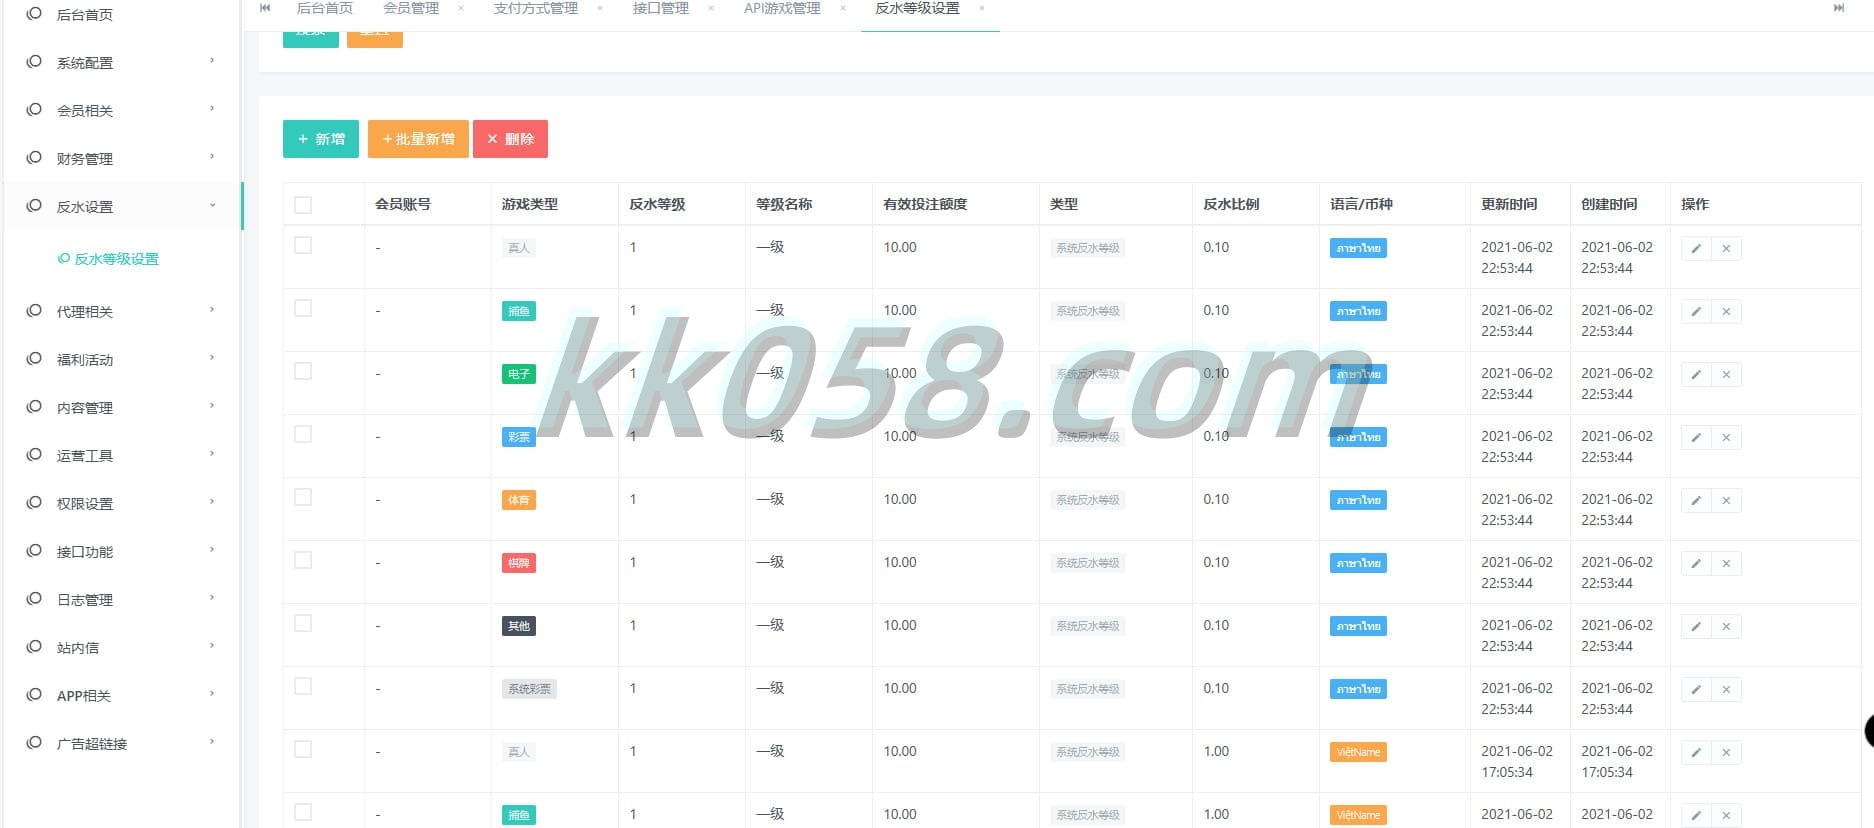Viewport: 1874px width, 828px height.
Task: Delete the 捕鱼 row with 0.10 ratio
Action: tap(1726, 311)
